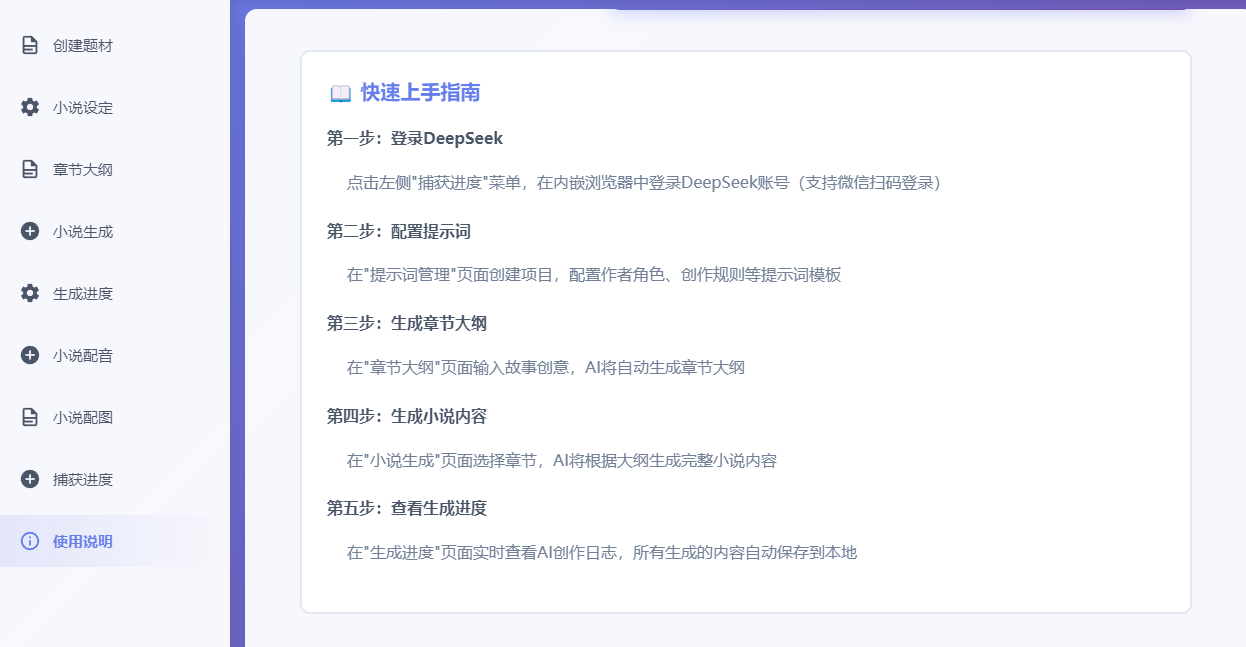Click the 快速上手指南 heading text
The width and height of the screenshot is (1246, 647).
click(x=420, y=93)
